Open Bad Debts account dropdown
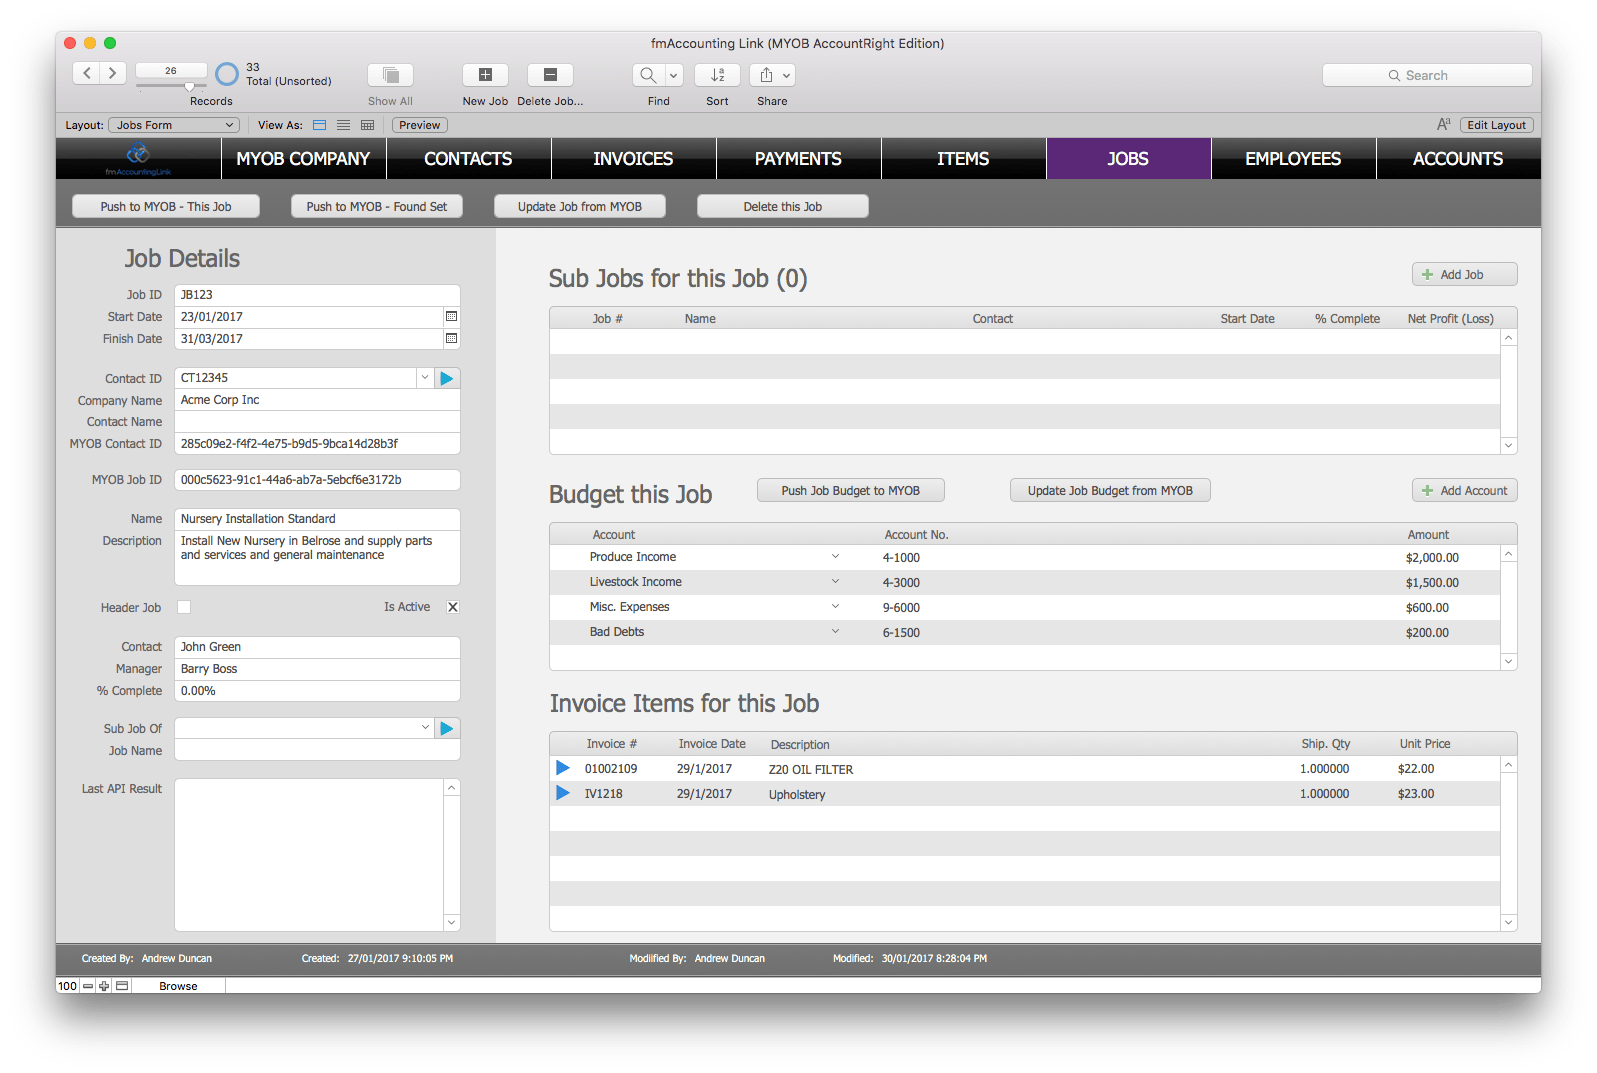 click(836, 632)
